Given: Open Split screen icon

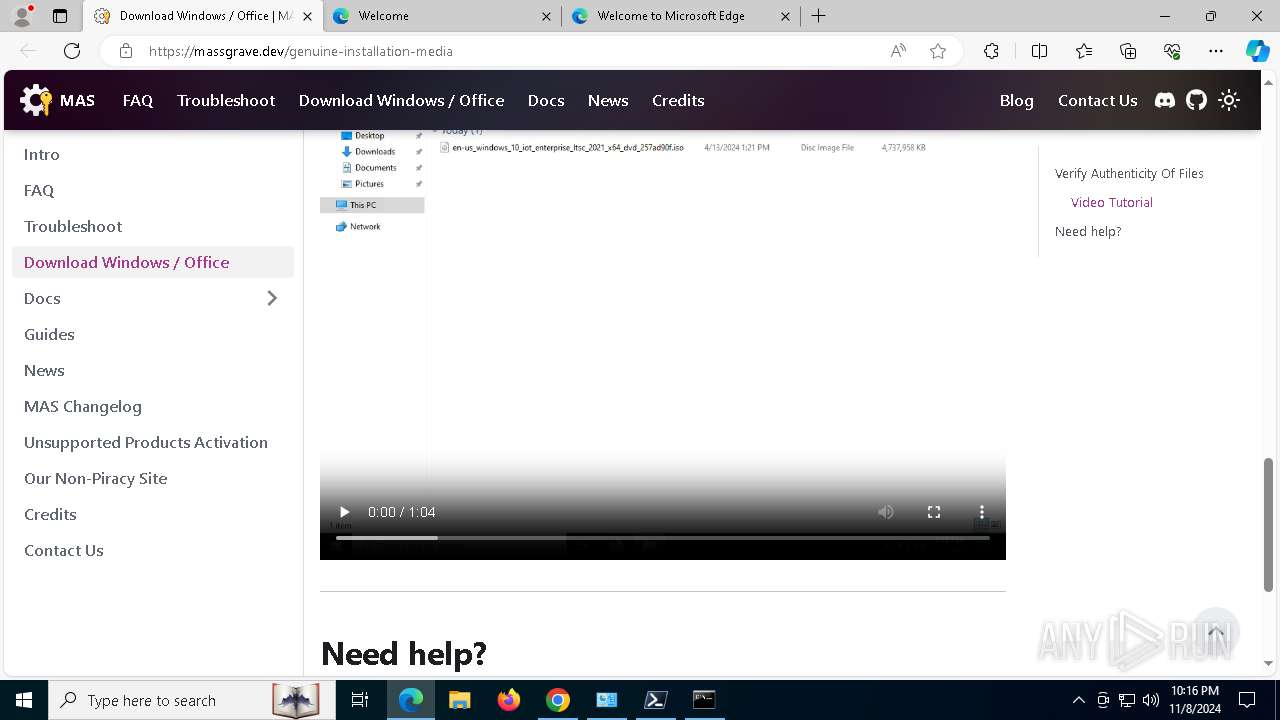Looking at the screenshot, I should 1039,51.
